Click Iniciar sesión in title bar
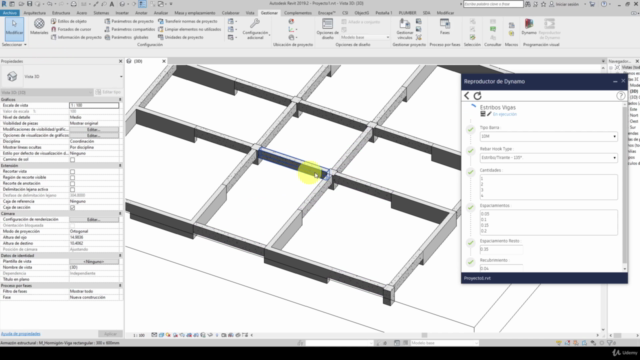The width and height of the screenshot is (640, 360). point(564,4)
